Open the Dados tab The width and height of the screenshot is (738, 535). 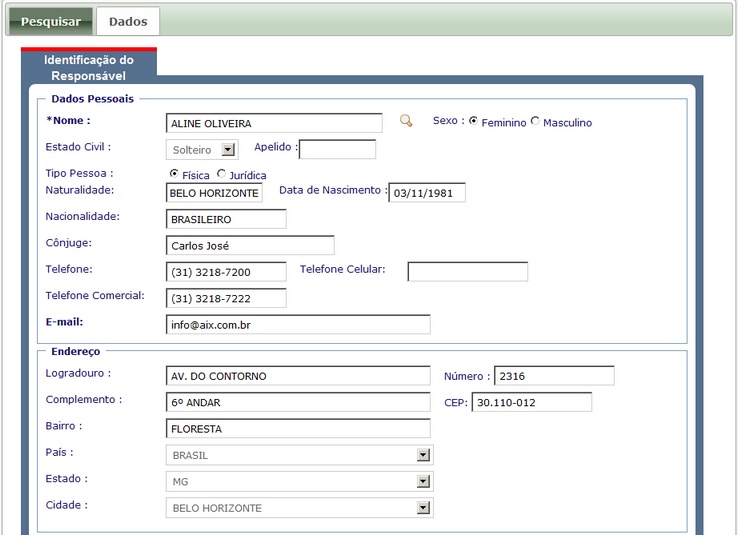coord(128,21)
